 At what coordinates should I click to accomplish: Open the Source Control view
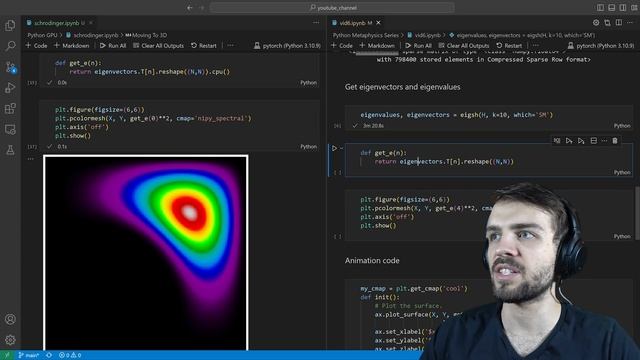[x=10, y=67]
